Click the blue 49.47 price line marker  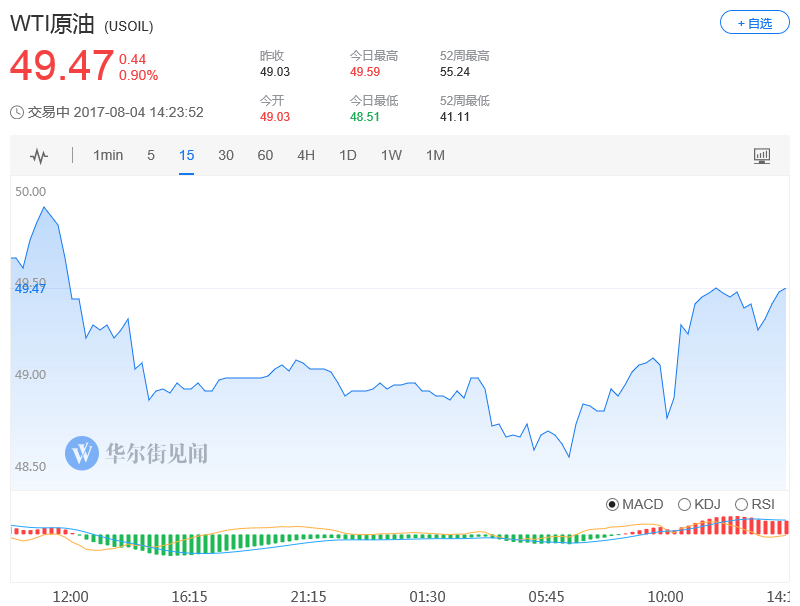(x=30, y=289)
